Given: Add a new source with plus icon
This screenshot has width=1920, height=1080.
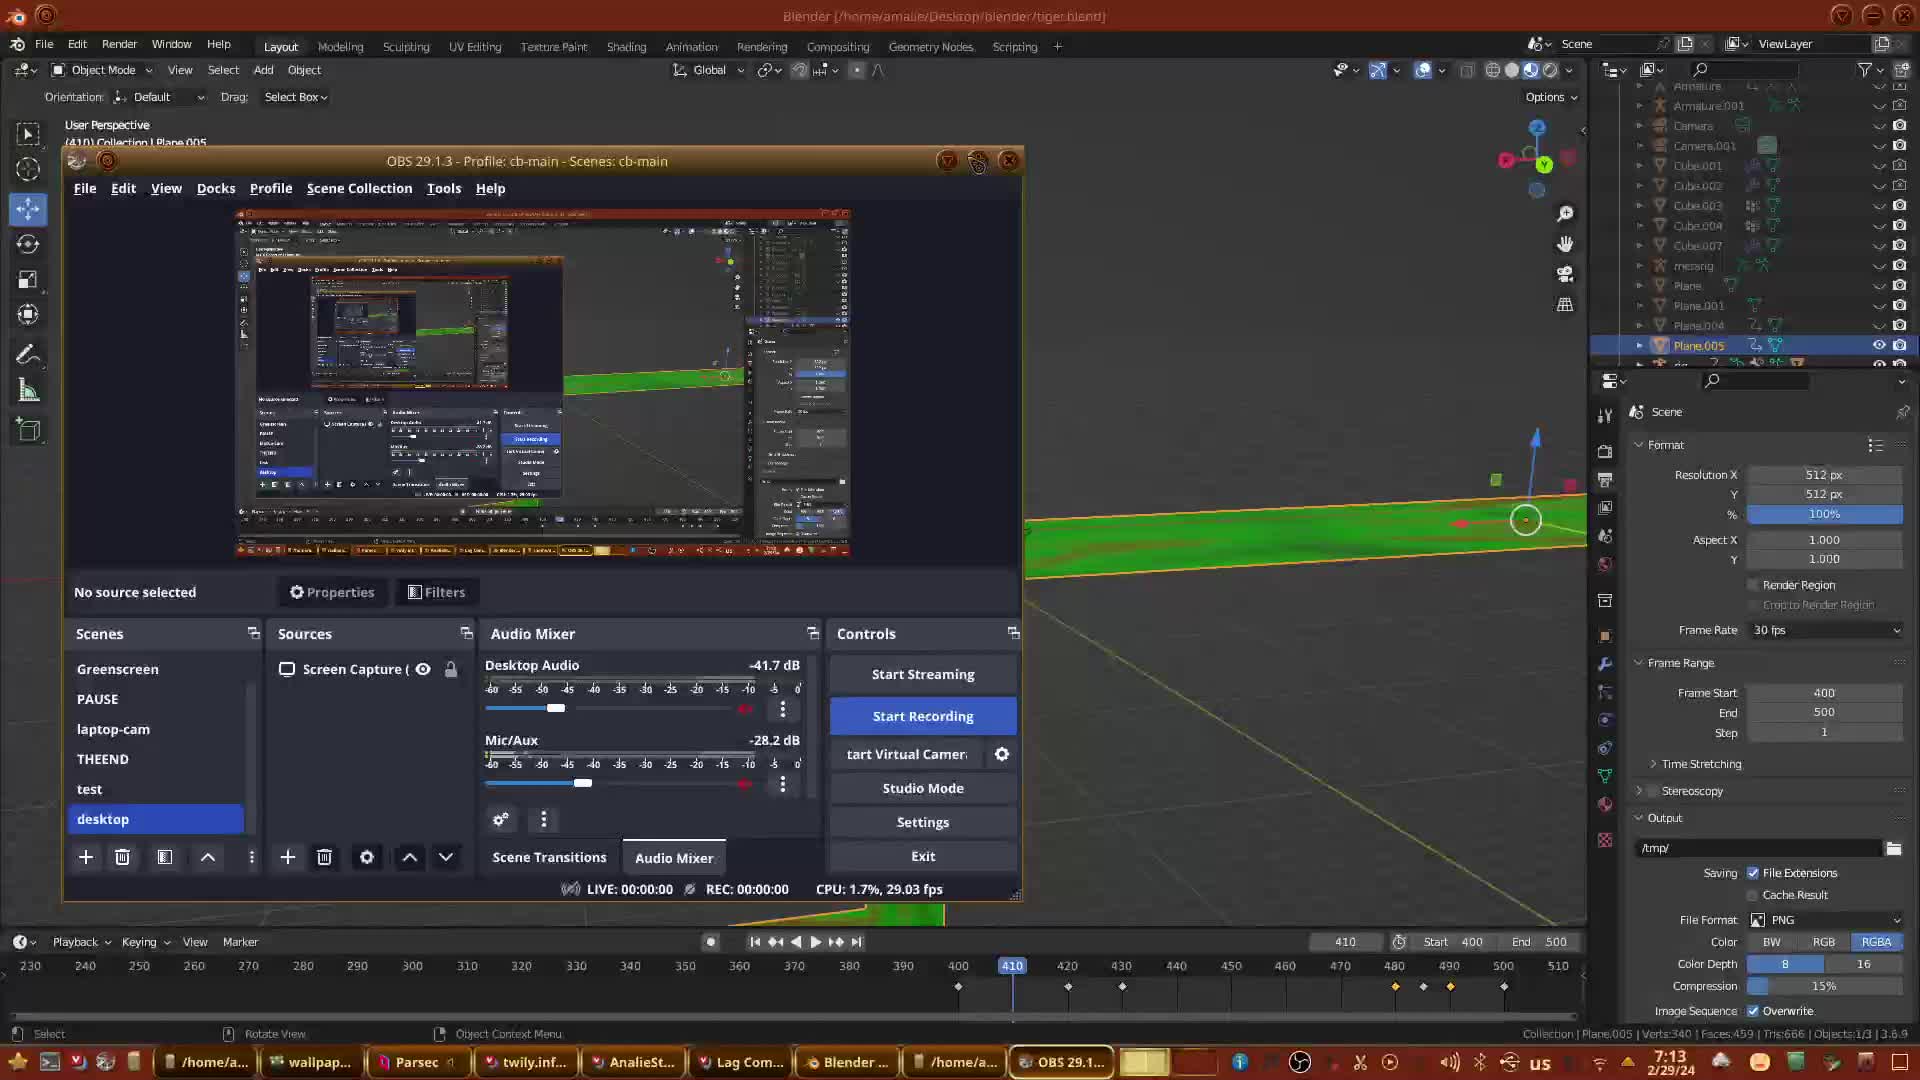Looking at the screenshot, I should (x=288, y=857).
